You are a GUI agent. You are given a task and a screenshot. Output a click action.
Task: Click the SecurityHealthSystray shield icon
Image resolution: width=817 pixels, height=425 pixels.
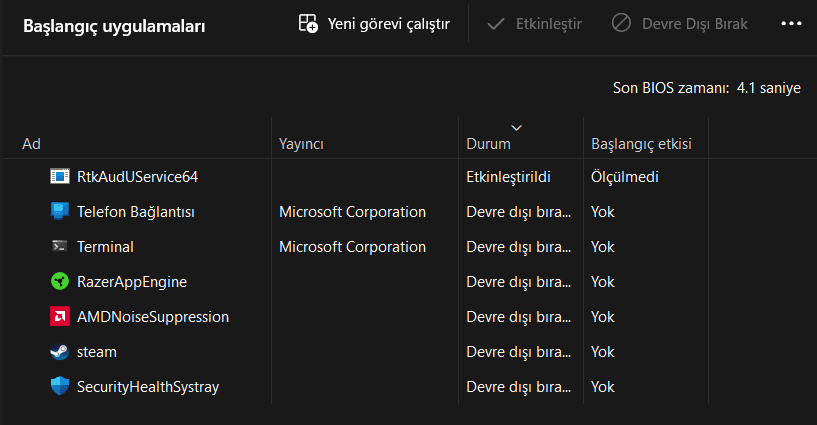click(x=60, y=386)
